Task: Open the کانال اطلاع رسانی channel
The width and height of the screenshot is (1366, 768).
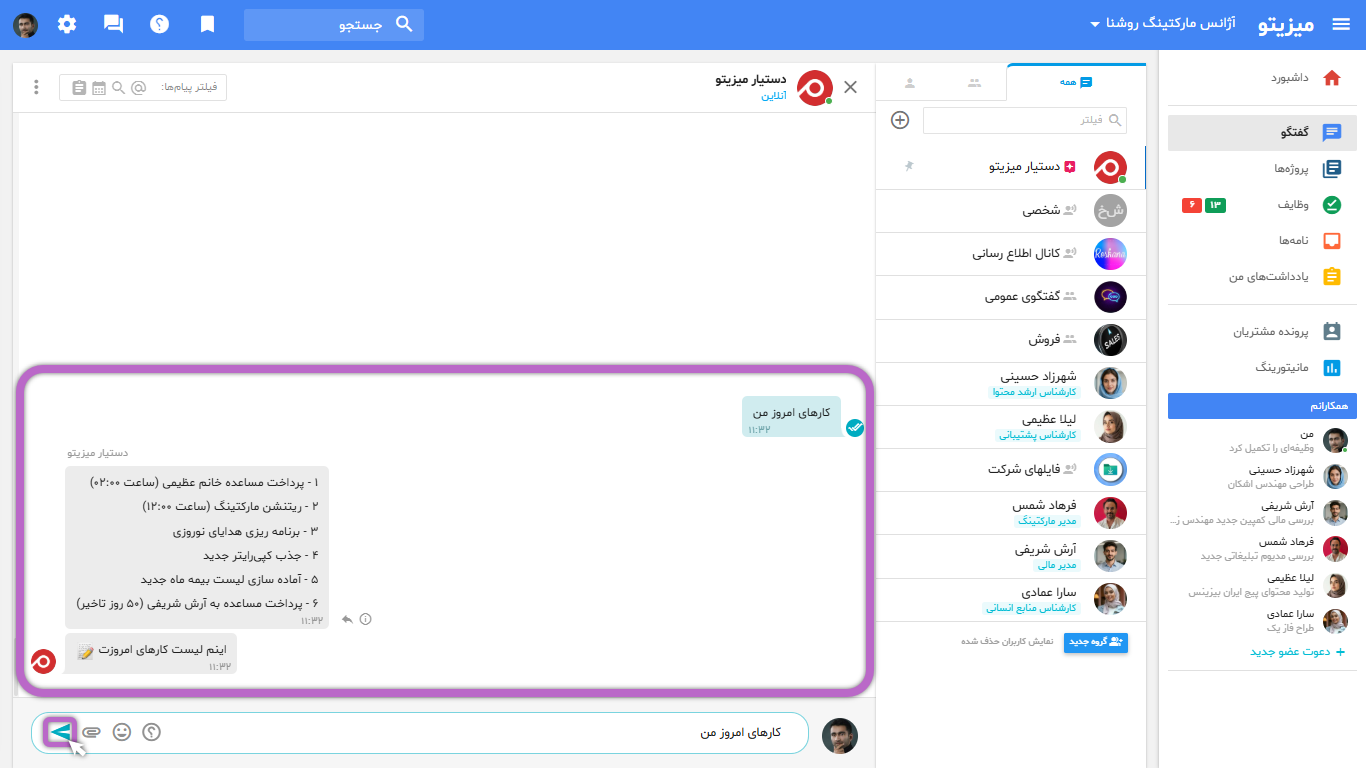Action: pos(1010,254)
